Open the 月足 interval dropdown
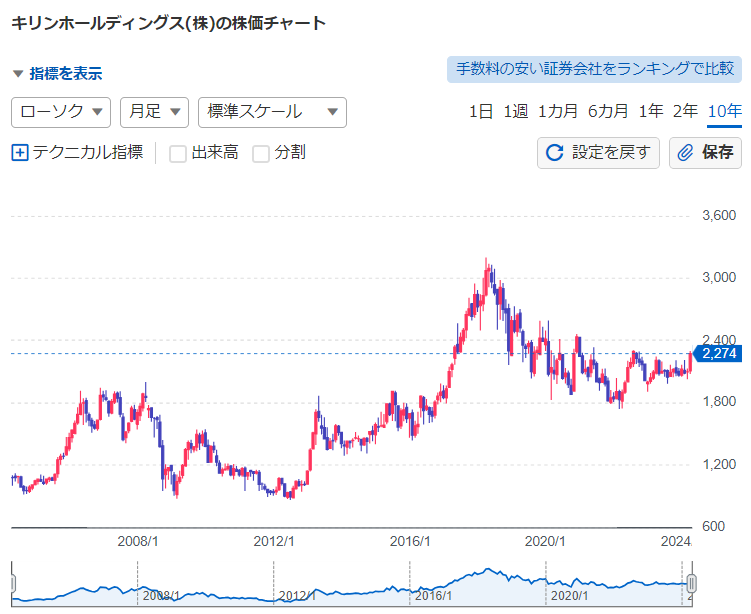This screenshot has width=751, height=614. [x=154, y=113]
